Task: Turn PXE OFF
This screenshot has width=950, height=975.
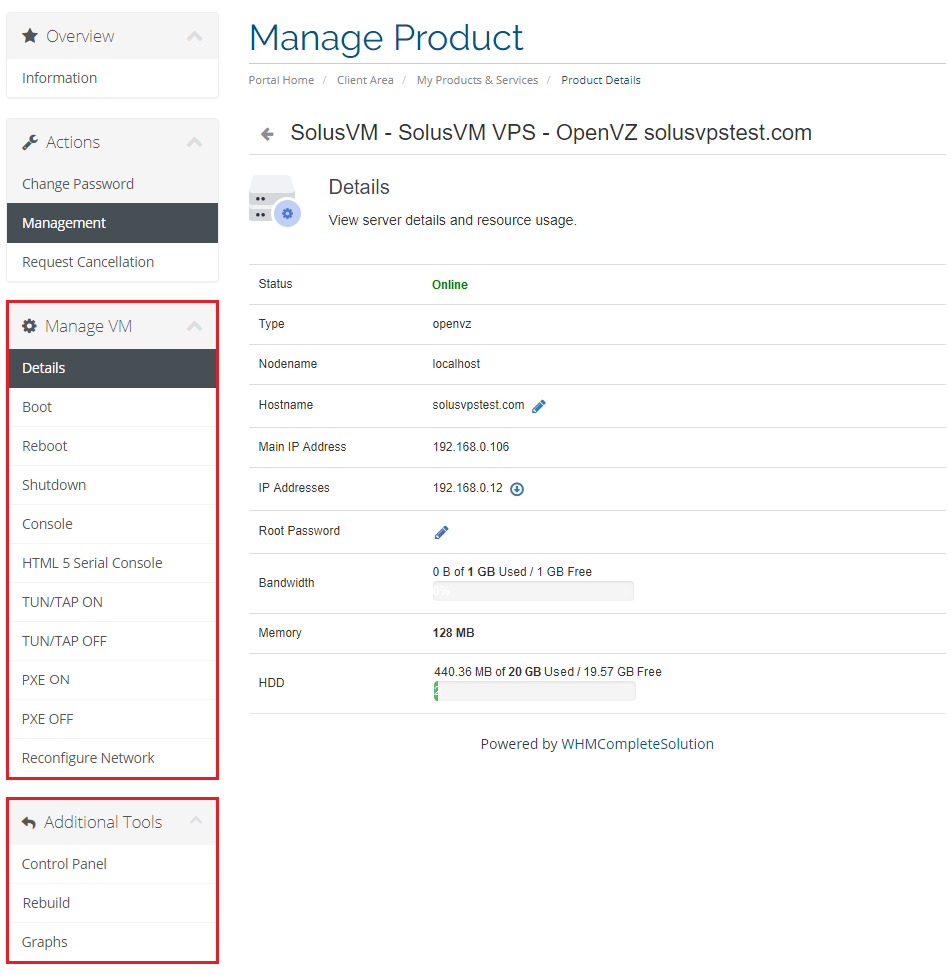Action: [x=113, y=719]
